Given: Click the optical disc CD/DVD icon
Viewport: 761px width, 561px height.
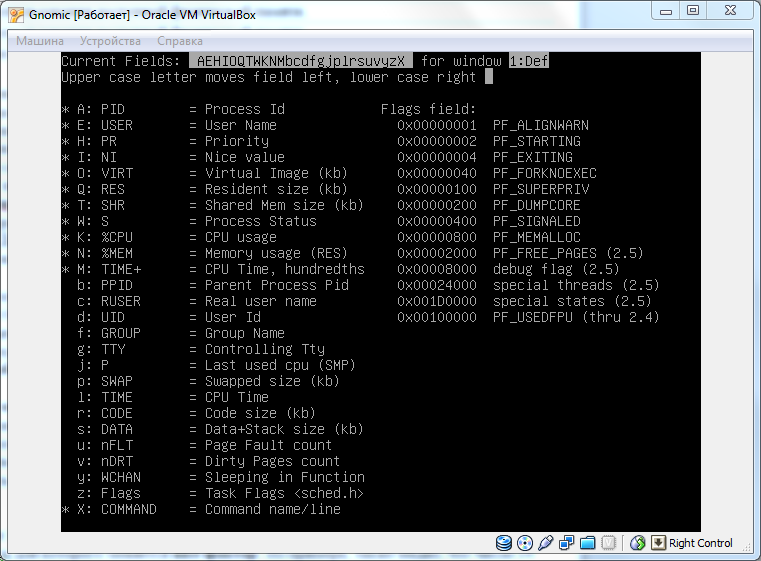Looking at the screenshot, I should click(525, 543).
